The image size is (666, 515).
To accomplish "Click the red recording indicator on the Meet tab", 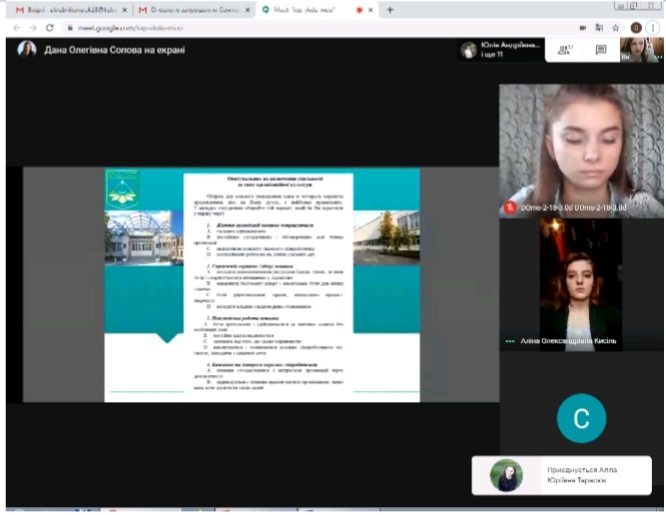I will point(359,10).
